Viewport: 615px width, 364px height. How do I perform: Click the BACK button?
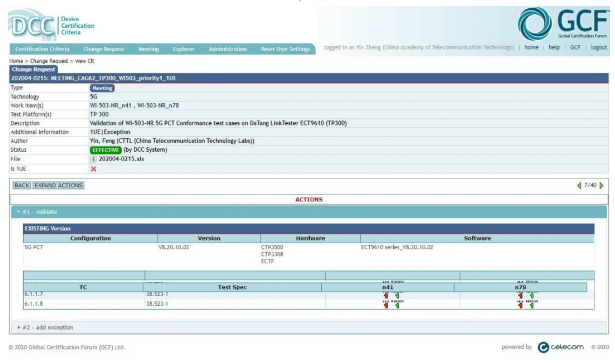click(x=22, y=186)
